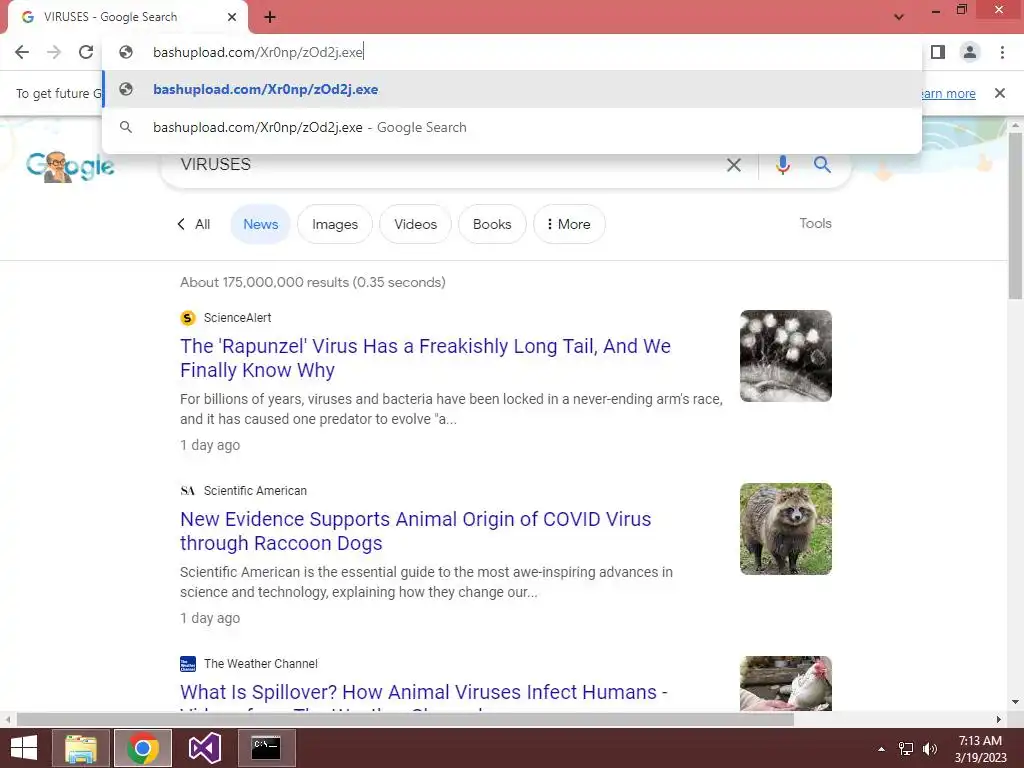Click the scroll-right arrow of horizontal scrollbar
1024x768 pixels.
(999, 719)
